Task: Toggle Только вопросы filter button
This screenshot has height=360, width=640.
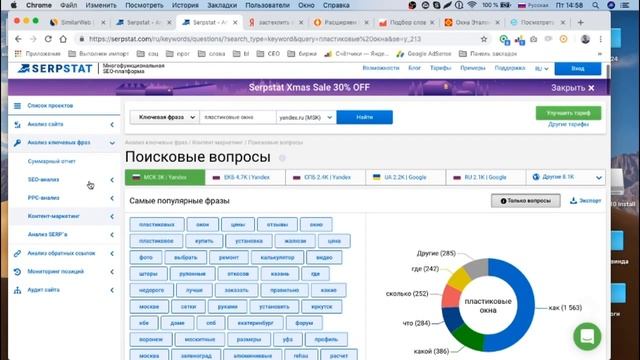Action: (x=526, y=201)
